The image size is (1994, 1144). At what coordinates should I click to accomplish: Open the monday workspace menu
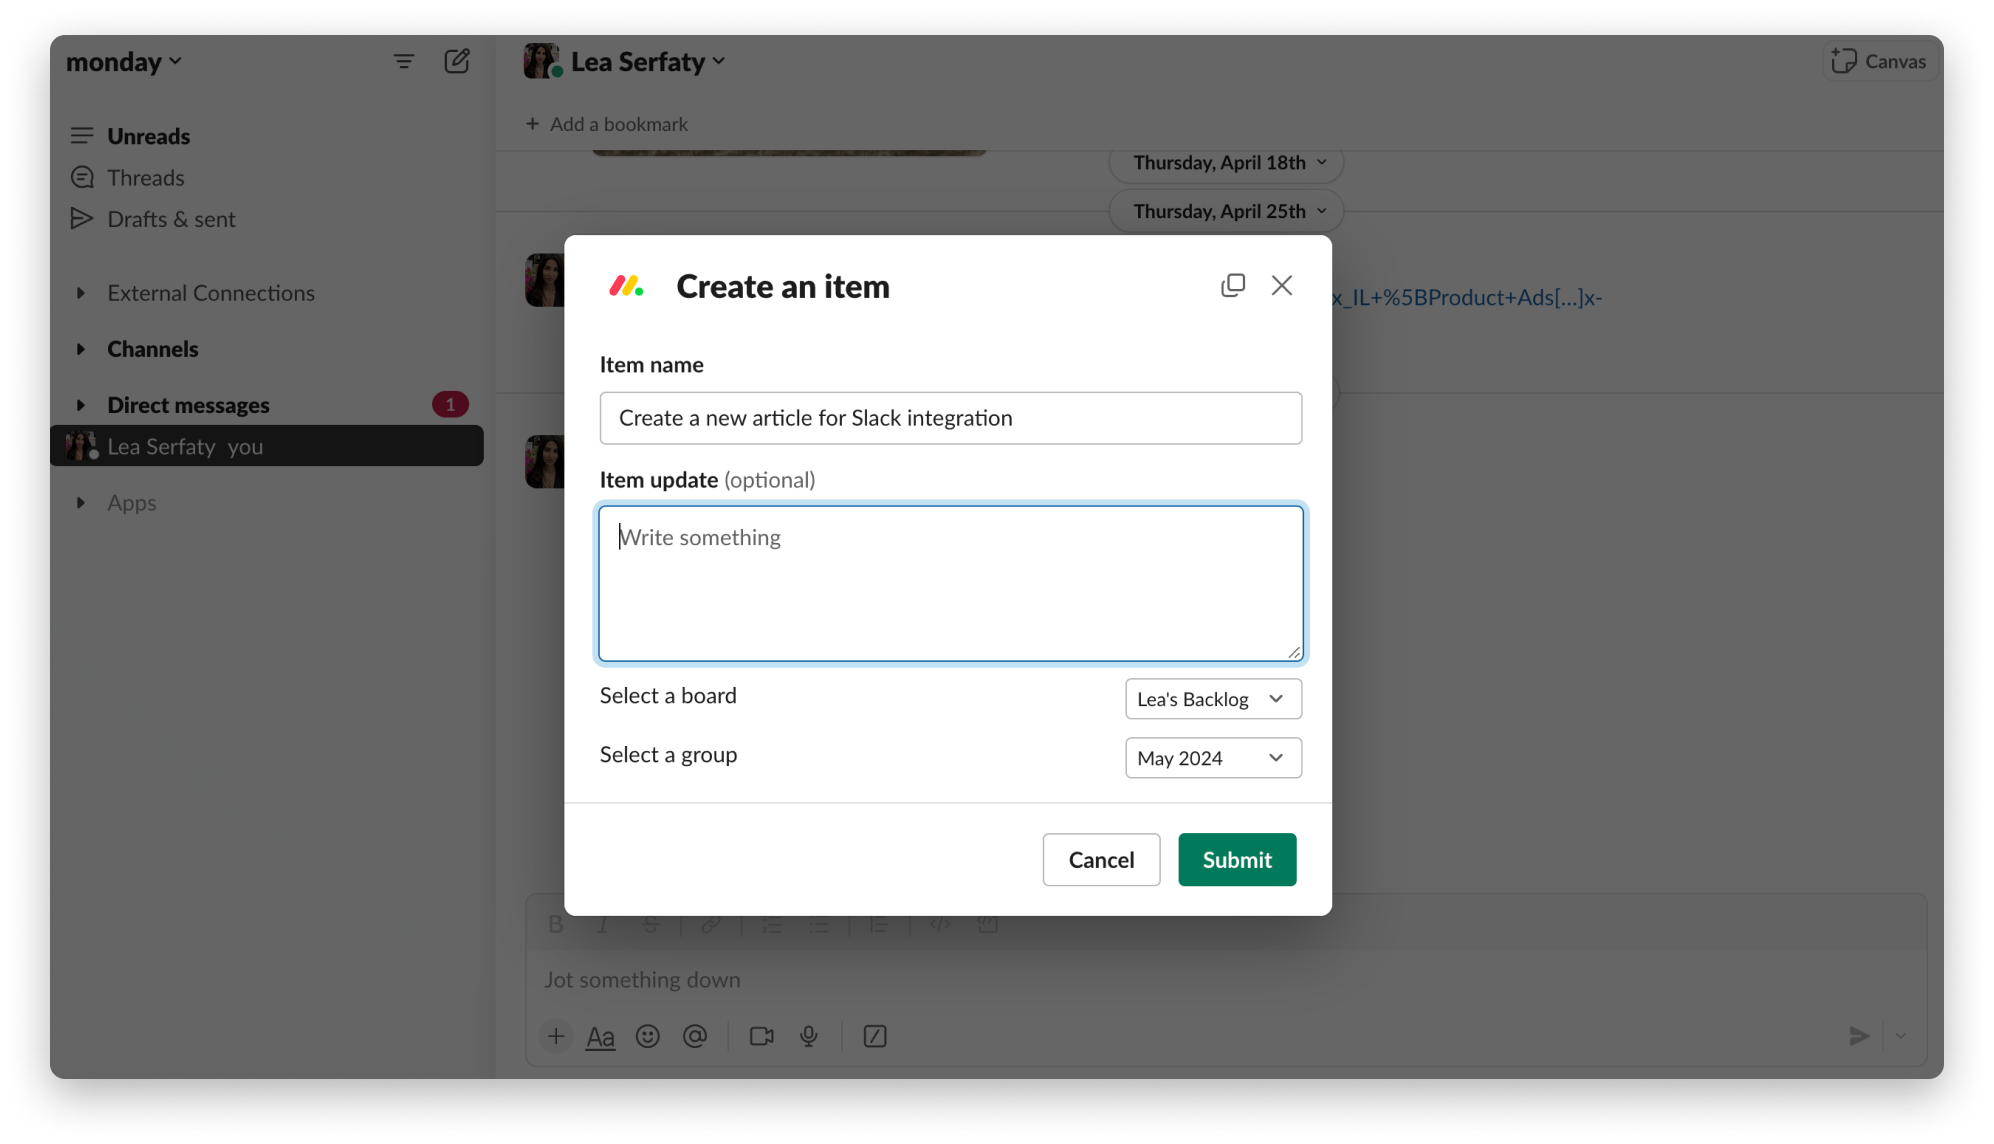click(x=124, y=62)
